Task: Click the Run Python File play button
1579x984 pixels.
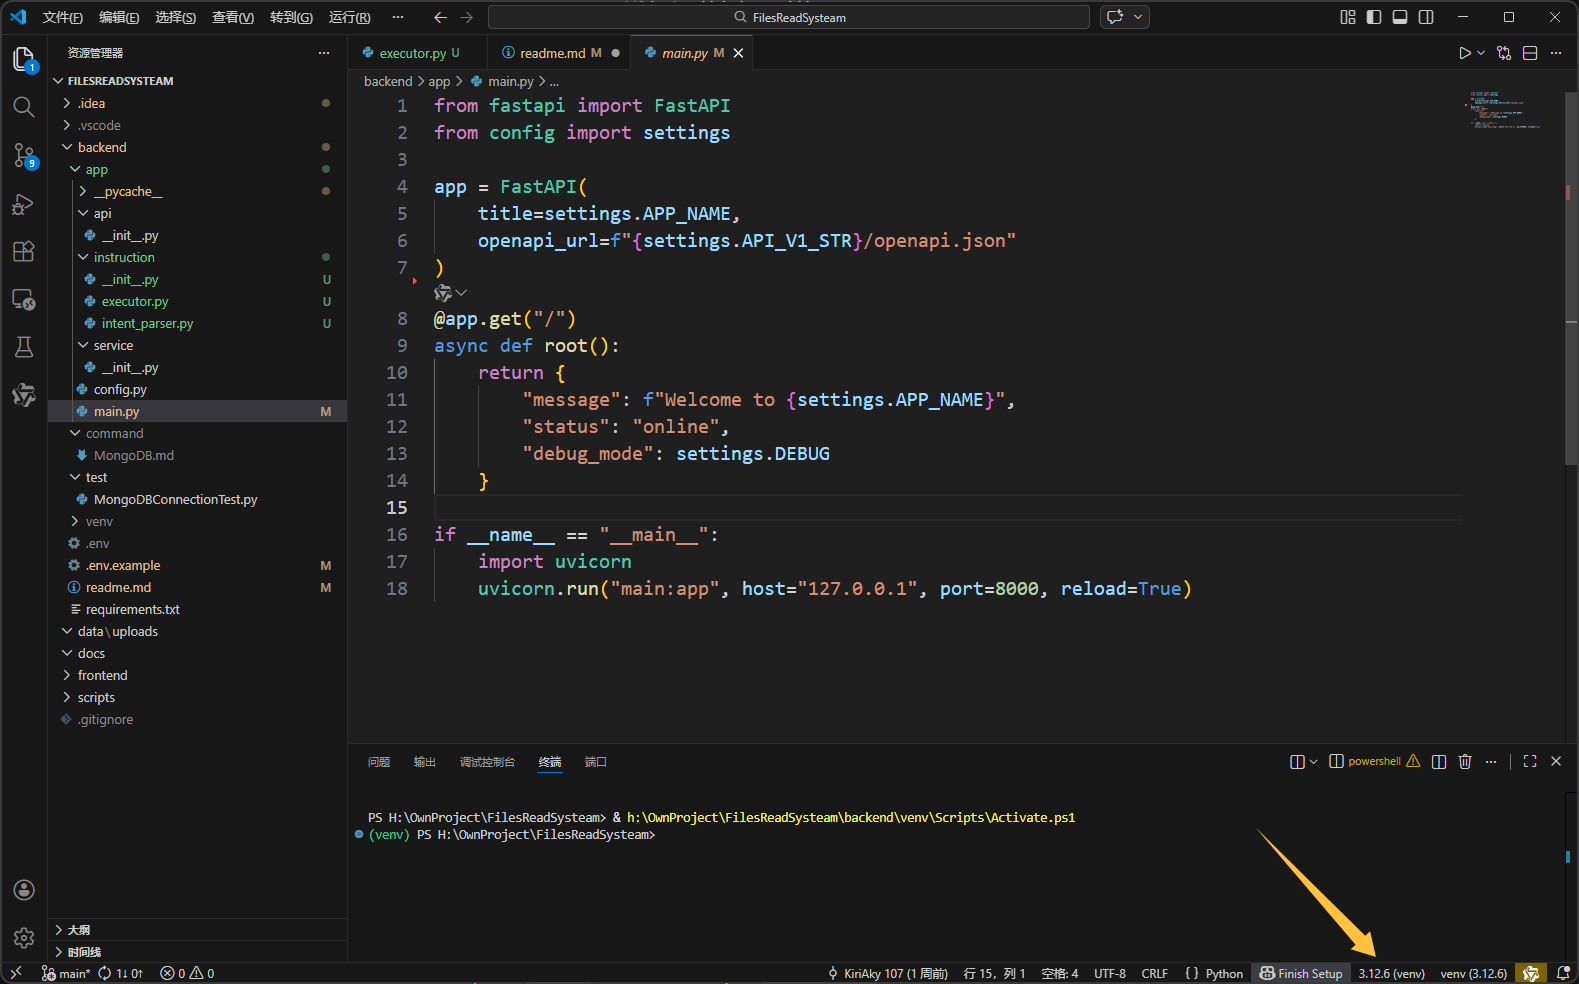Action: tap(1464, 53)
